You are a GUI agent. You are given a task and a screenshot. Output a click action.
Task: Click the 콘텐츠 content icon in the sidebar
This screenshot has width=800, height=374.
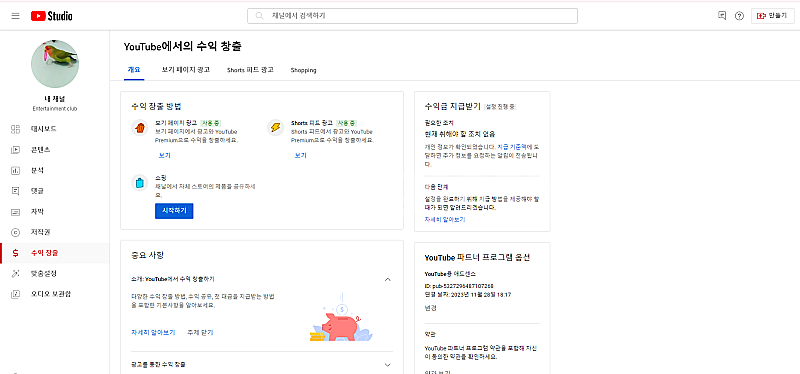(x=15, y=149)
